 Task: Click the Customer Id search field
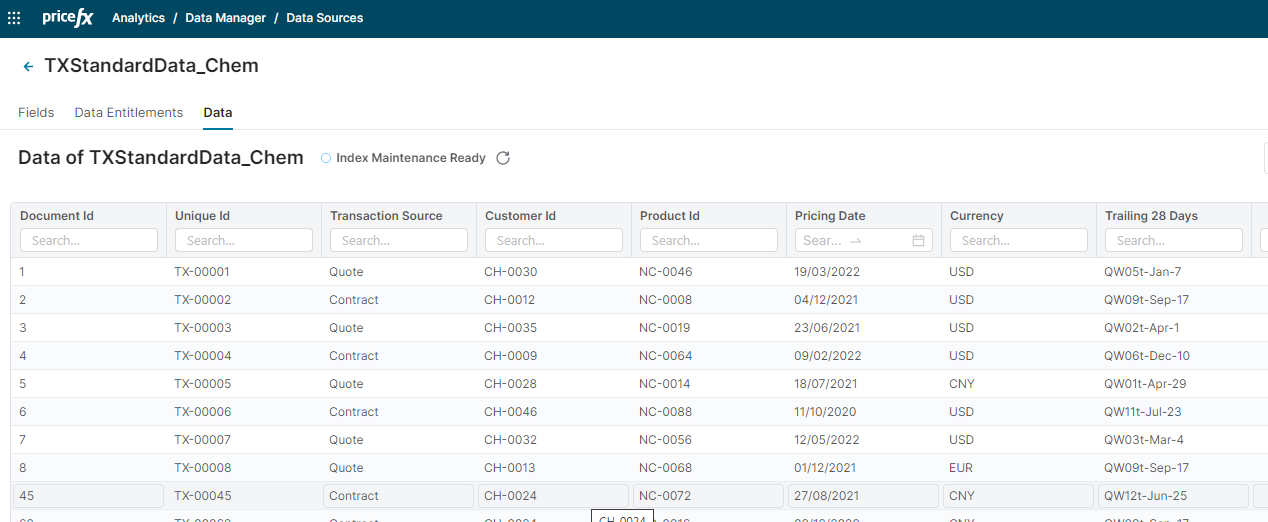click(554, 241)
